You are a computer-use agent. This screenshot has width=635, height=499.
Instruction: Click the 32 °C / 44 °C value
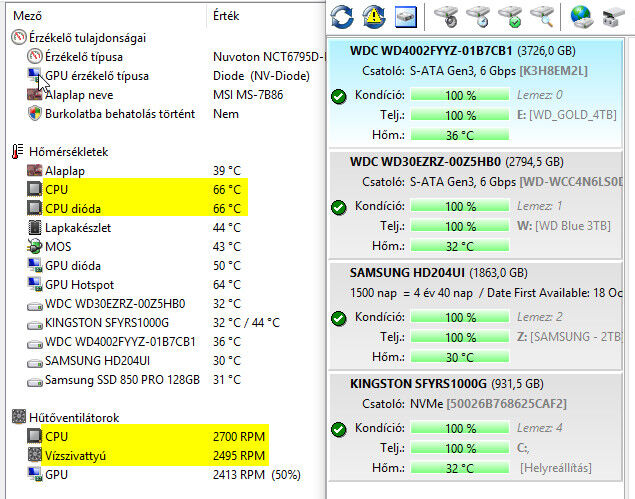coord(246,323)
